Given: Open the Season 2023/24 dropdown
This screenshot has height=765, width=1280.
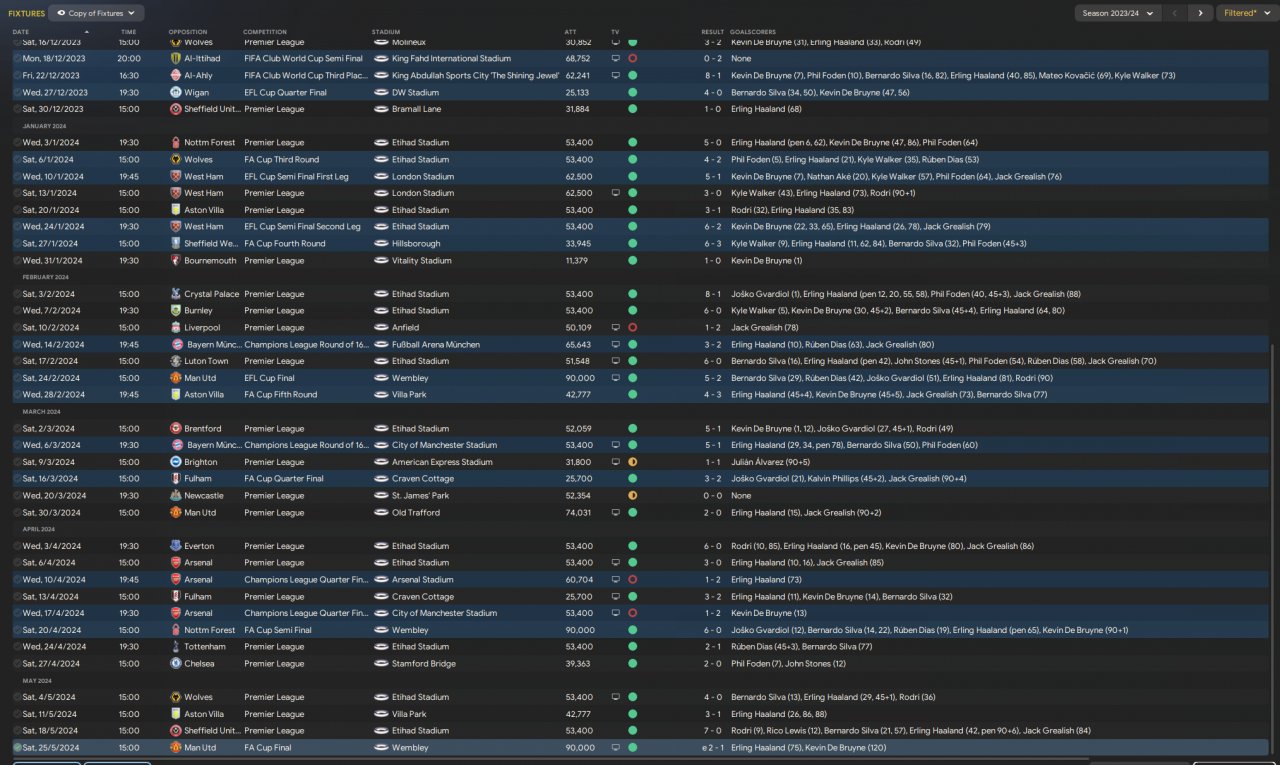Looking at the screenshot, I should pyautogui.click(x=1118, y=13).
